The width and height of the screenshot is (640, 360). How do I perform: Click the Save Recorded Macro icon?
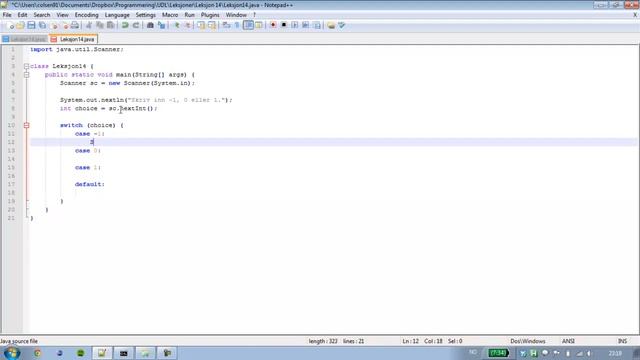317,25
